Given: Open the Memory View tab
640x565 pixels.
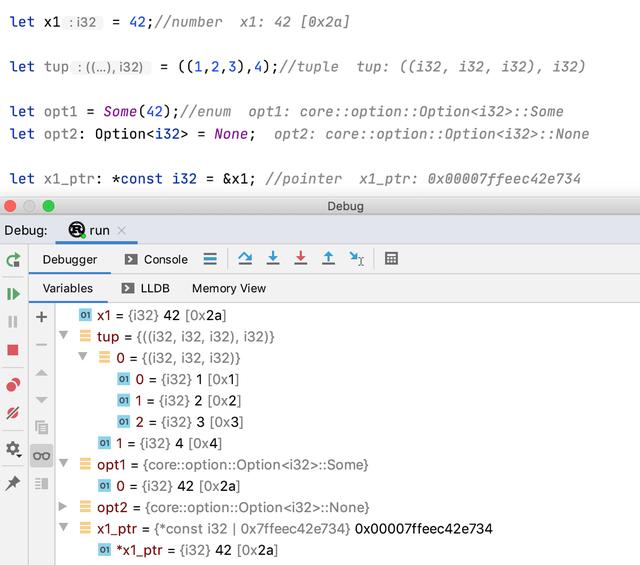Looking at the screenshot, I should pyautogui.click(x=229, y=288).
